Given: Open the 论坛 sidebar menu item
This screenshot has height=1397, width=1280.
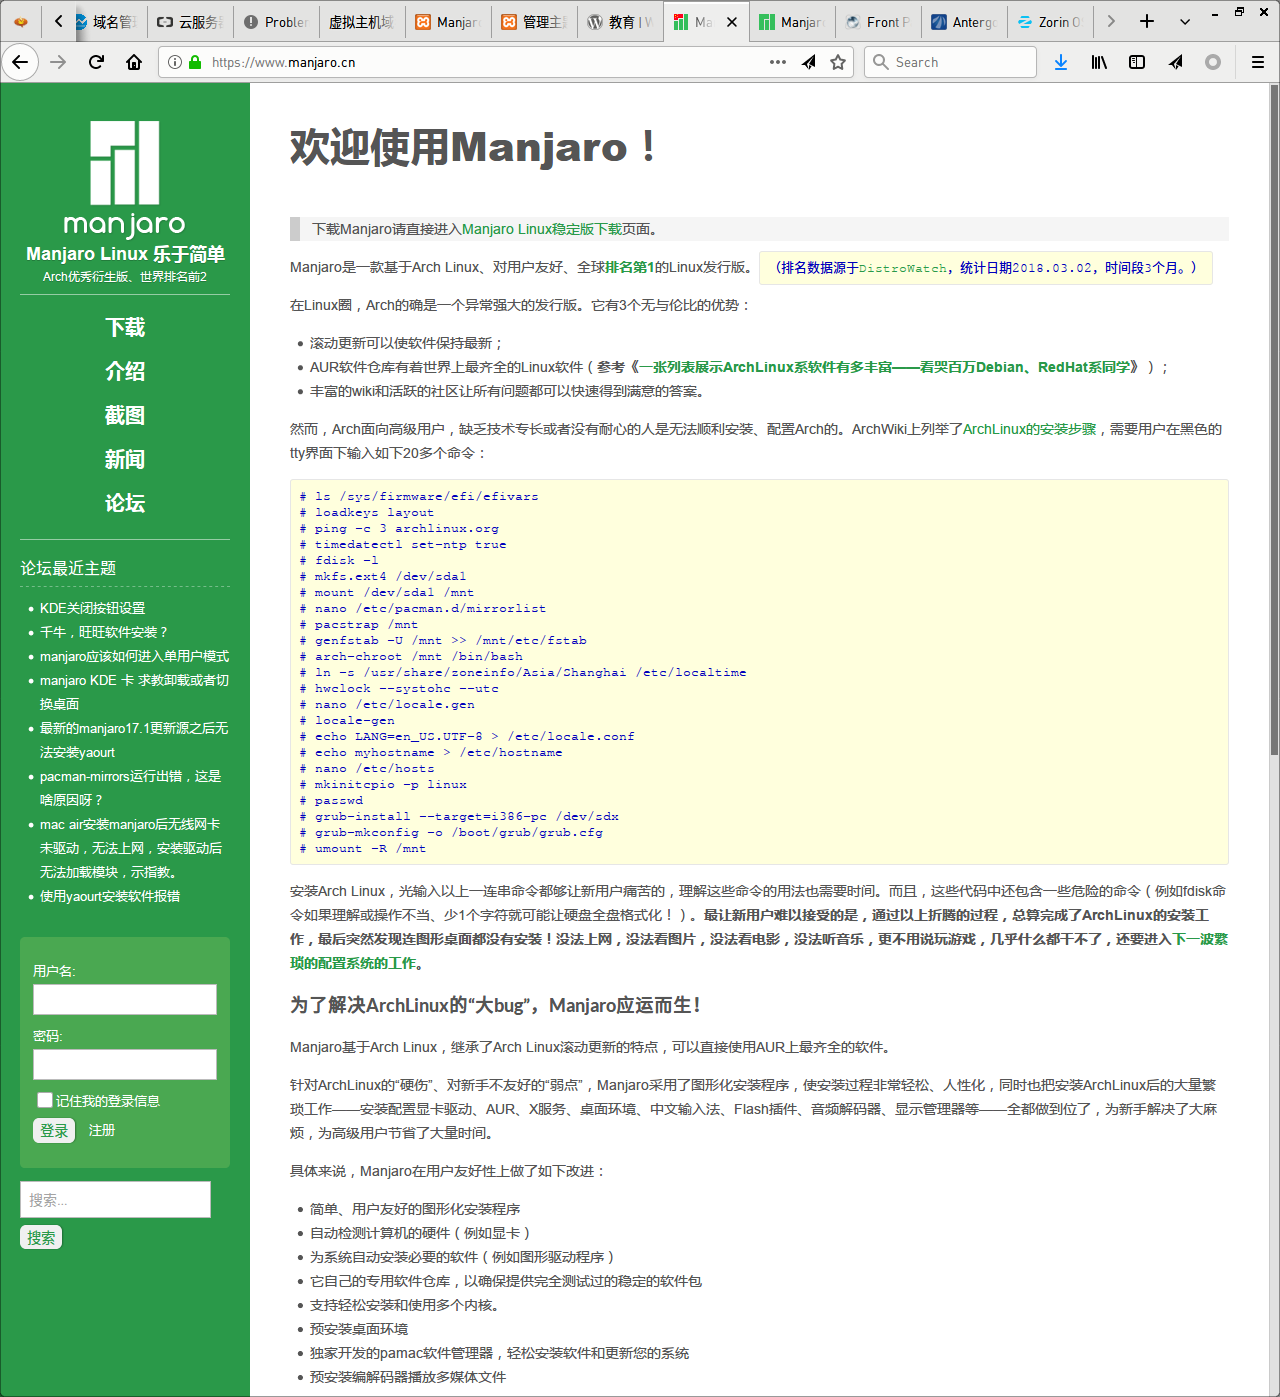Looking at the screenshot, I should point(125,503).
